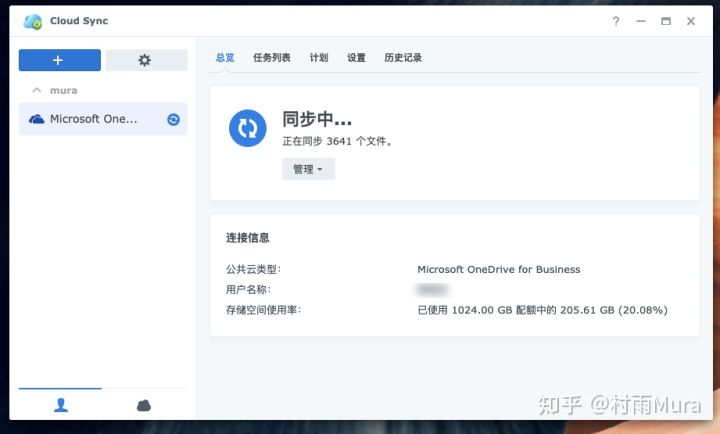The height and width of the screenshot is (434, 720).
Task: Go to the 设置 tab
Action: pyautogui.click(x=356, y=58)
